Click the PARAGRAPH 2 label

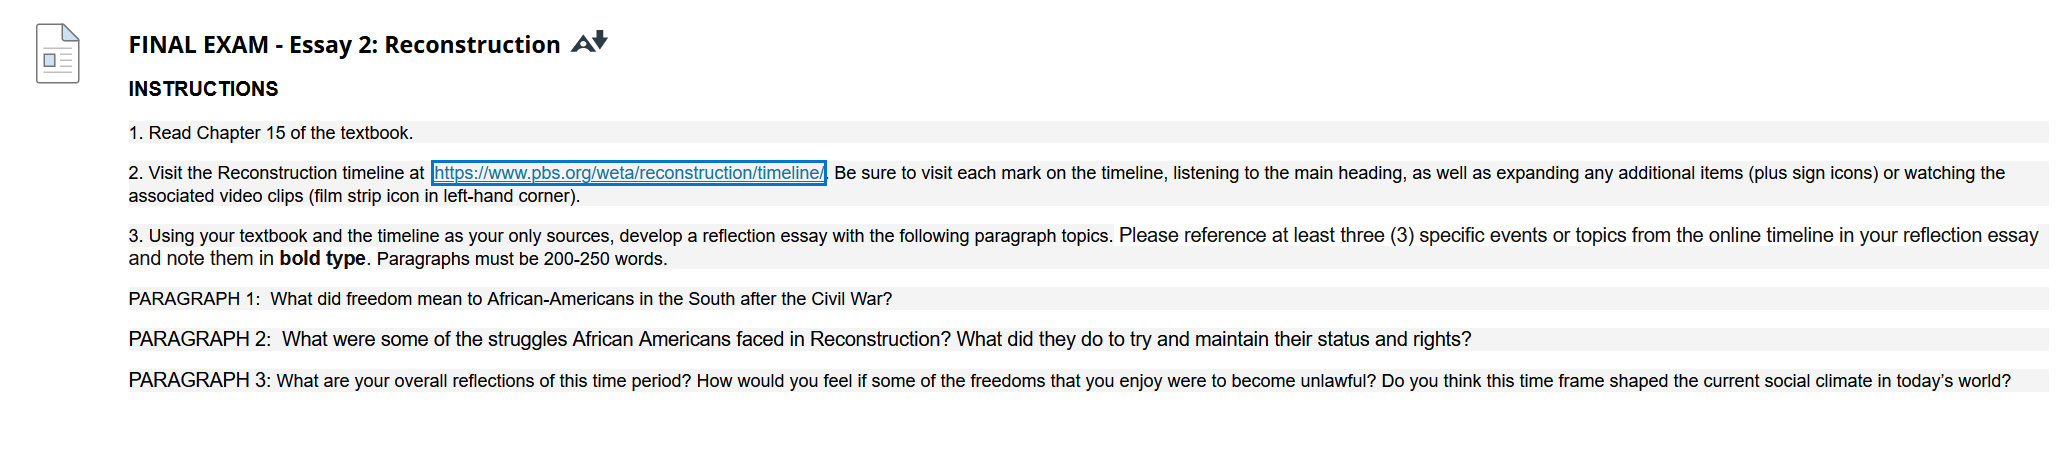[x=200, y=339]
